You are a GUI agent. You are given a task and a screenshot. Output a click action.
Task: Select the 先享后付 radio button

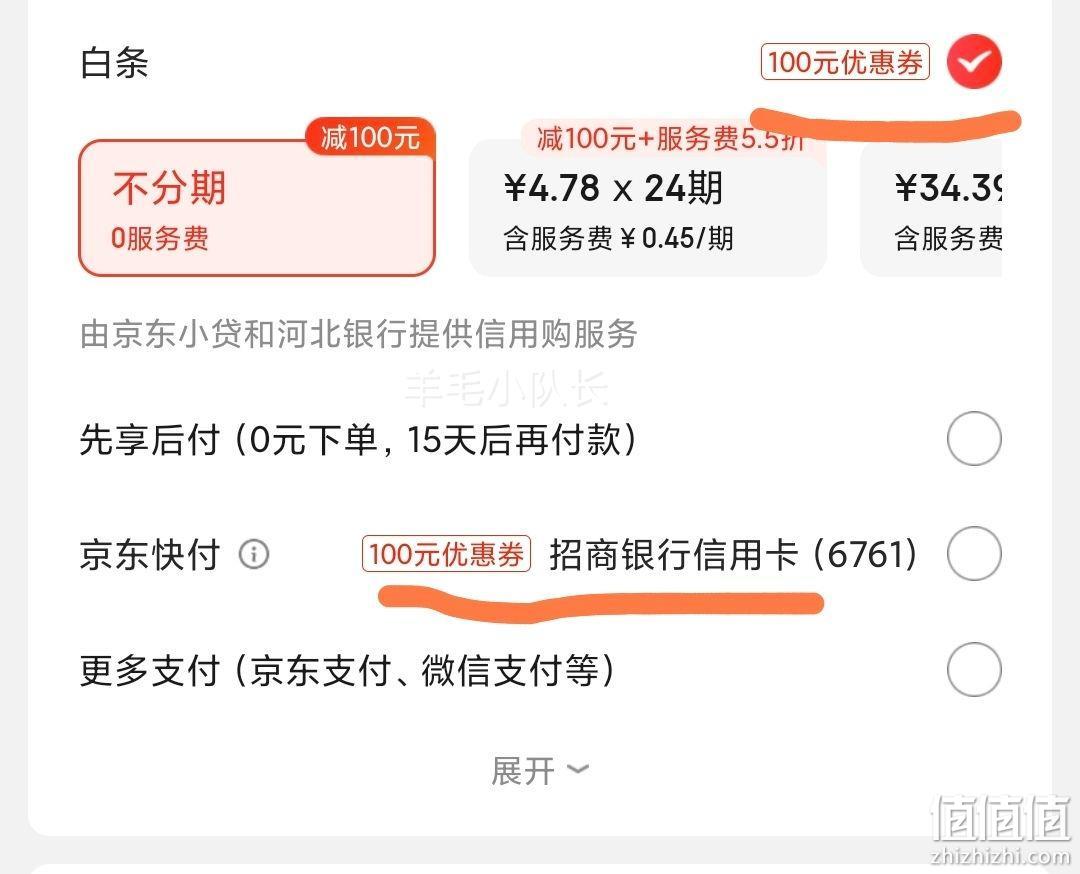coord(974,439)
